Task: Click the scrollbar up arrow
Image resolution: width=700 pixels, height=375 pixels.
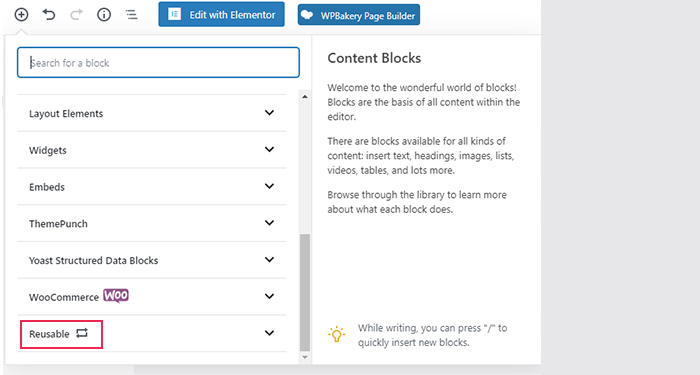Action: tap(305, 96)
